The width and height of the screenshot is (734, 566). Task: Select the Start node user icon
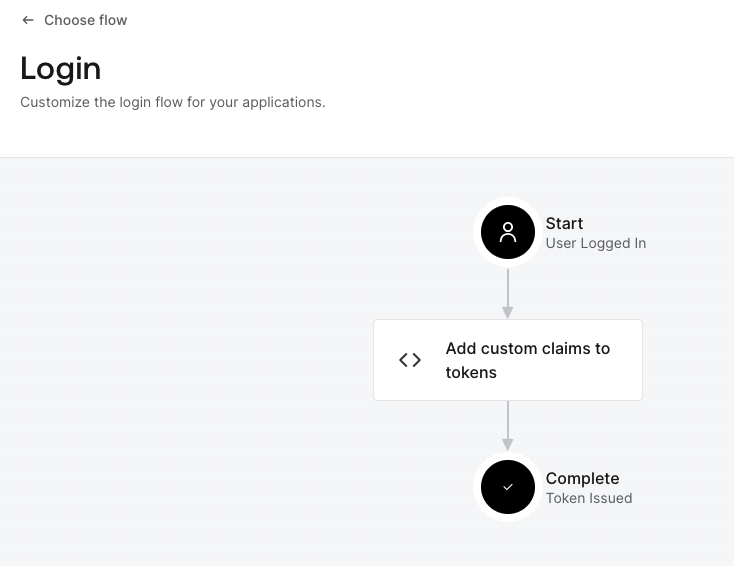click(x=508, y=233)
